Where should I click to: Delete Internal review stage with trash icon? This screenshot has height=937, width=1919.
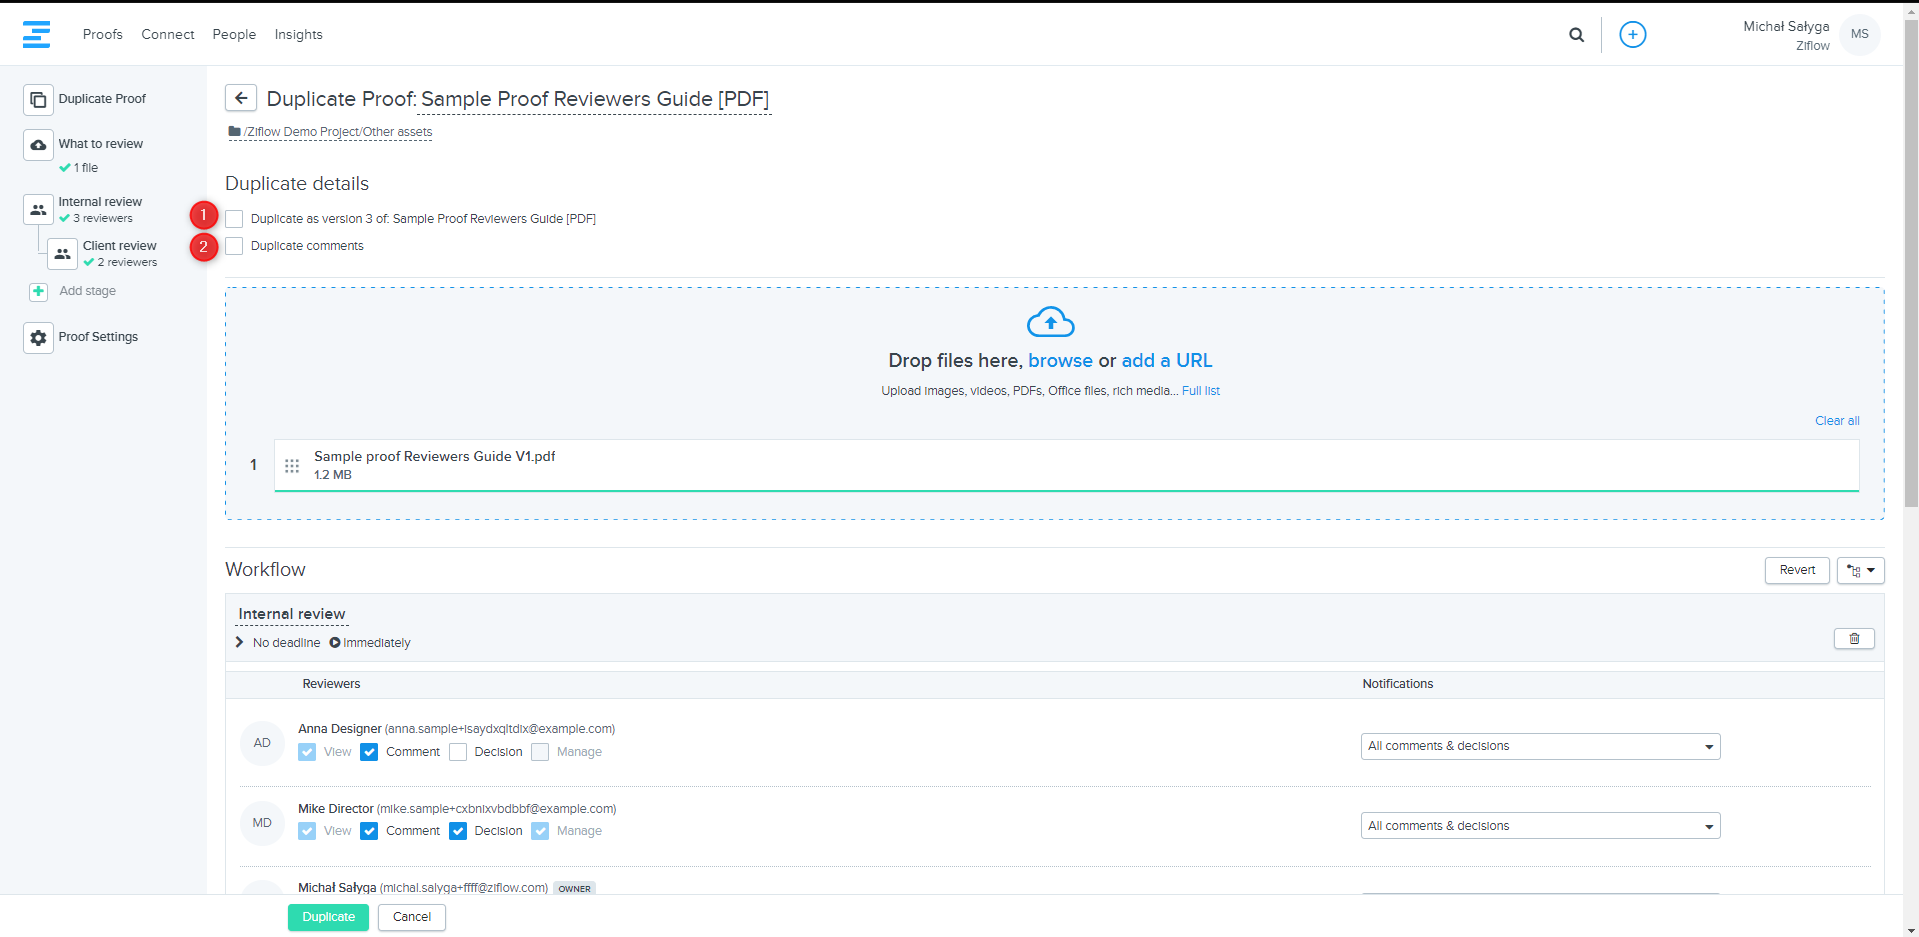pyautogui.click(x=1853, y=639)
